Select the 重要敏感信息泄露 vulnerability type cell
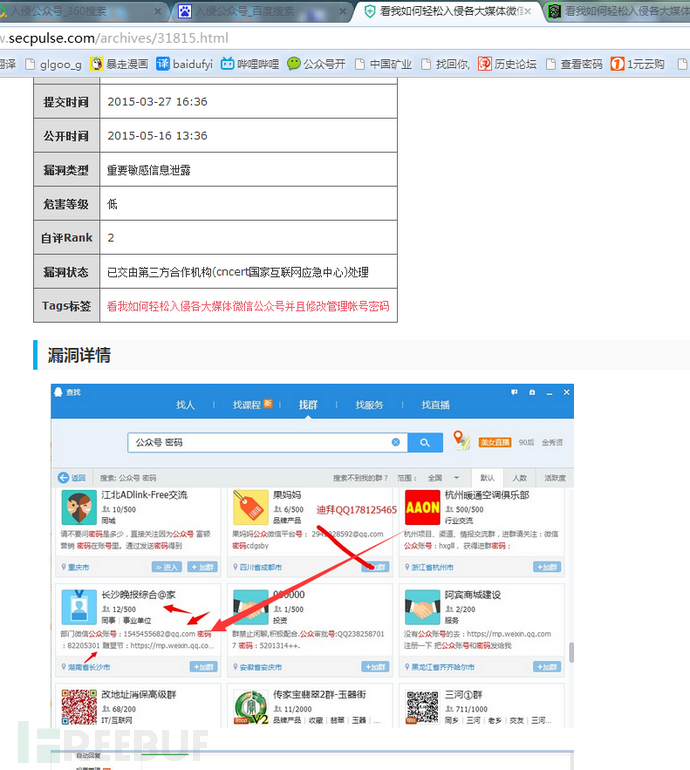This screenshot has height=770, width=690. tap(248, 170)
